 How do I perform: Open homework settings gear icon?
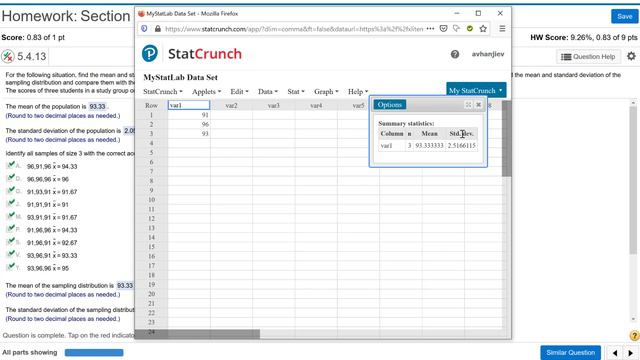point(631,56)
